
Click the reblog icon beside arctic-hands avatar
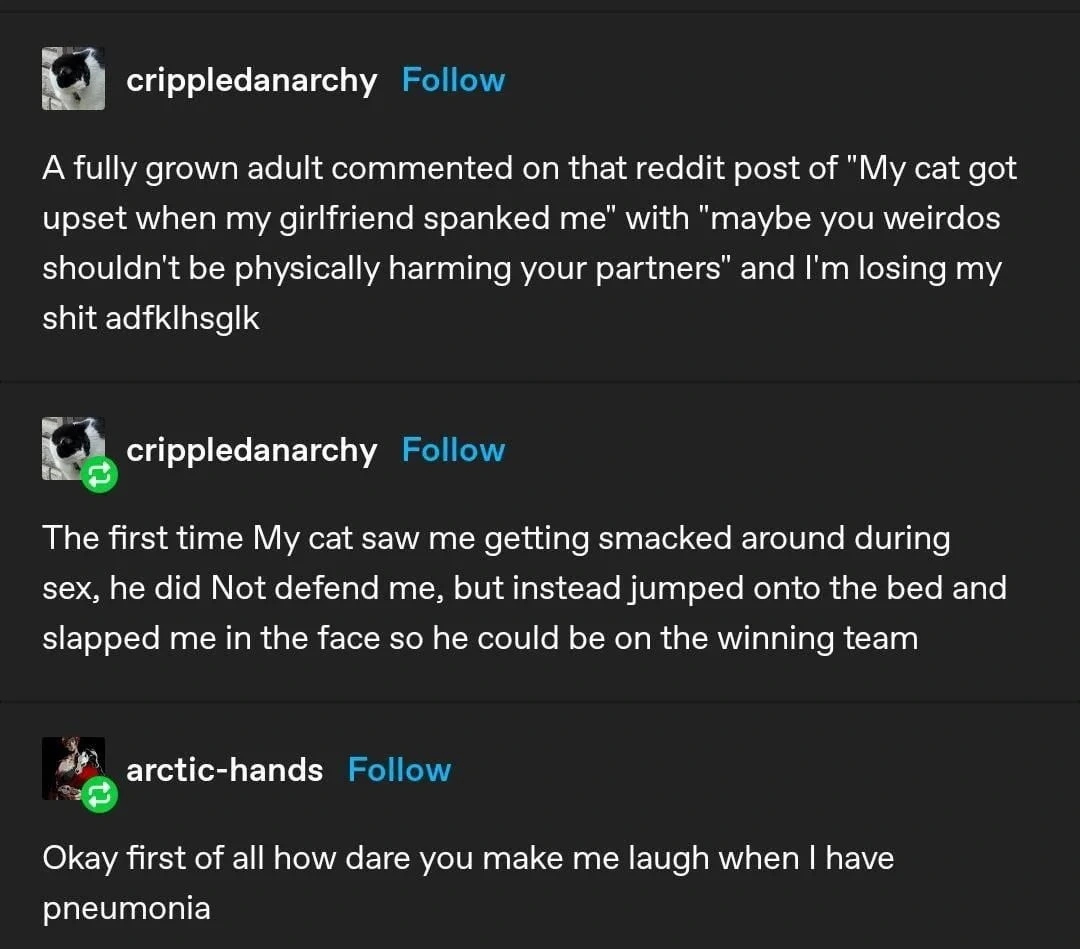(x=100, y=795)
